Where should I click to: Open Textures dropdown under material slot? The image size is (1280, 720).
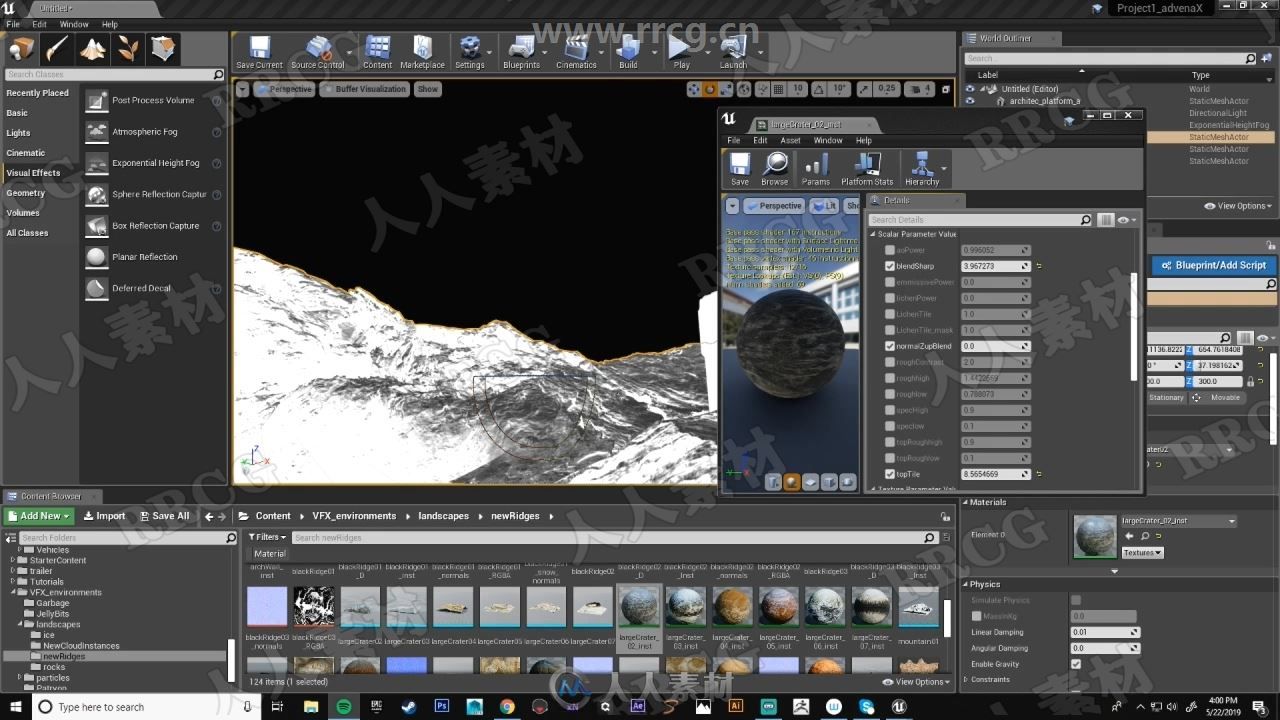pos(1141,552)
